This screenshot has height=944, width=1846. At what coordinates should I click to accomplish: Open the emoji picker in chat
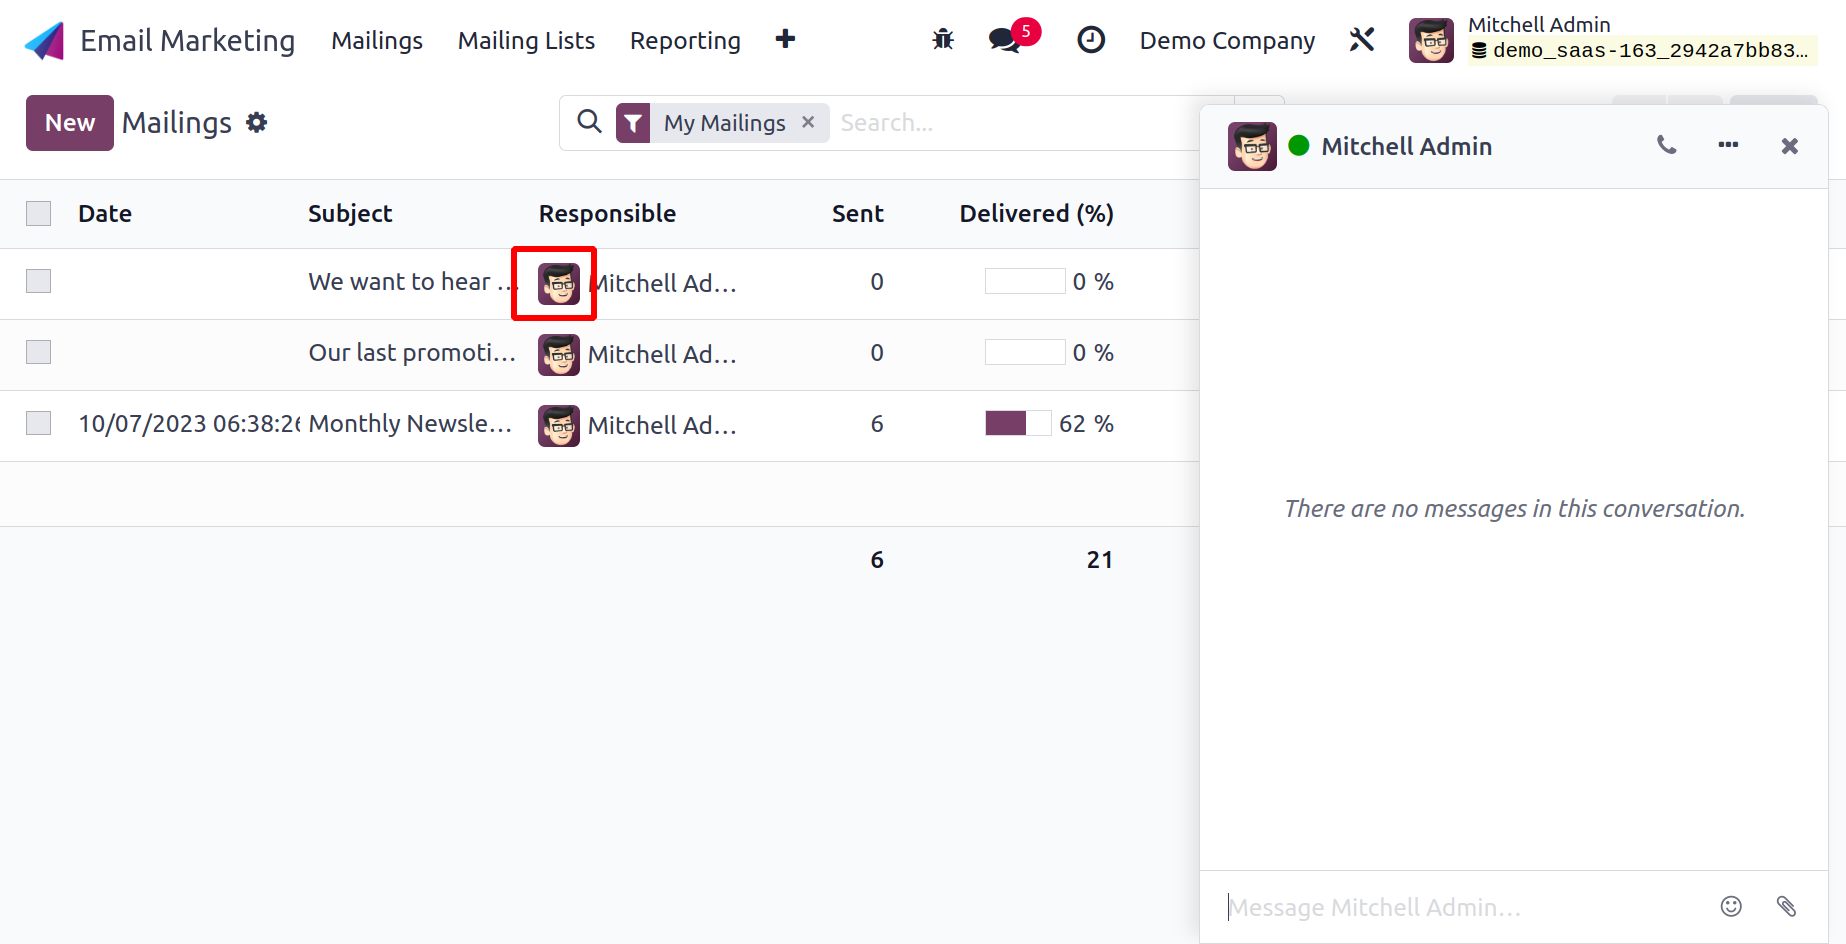click(1731, 906)
